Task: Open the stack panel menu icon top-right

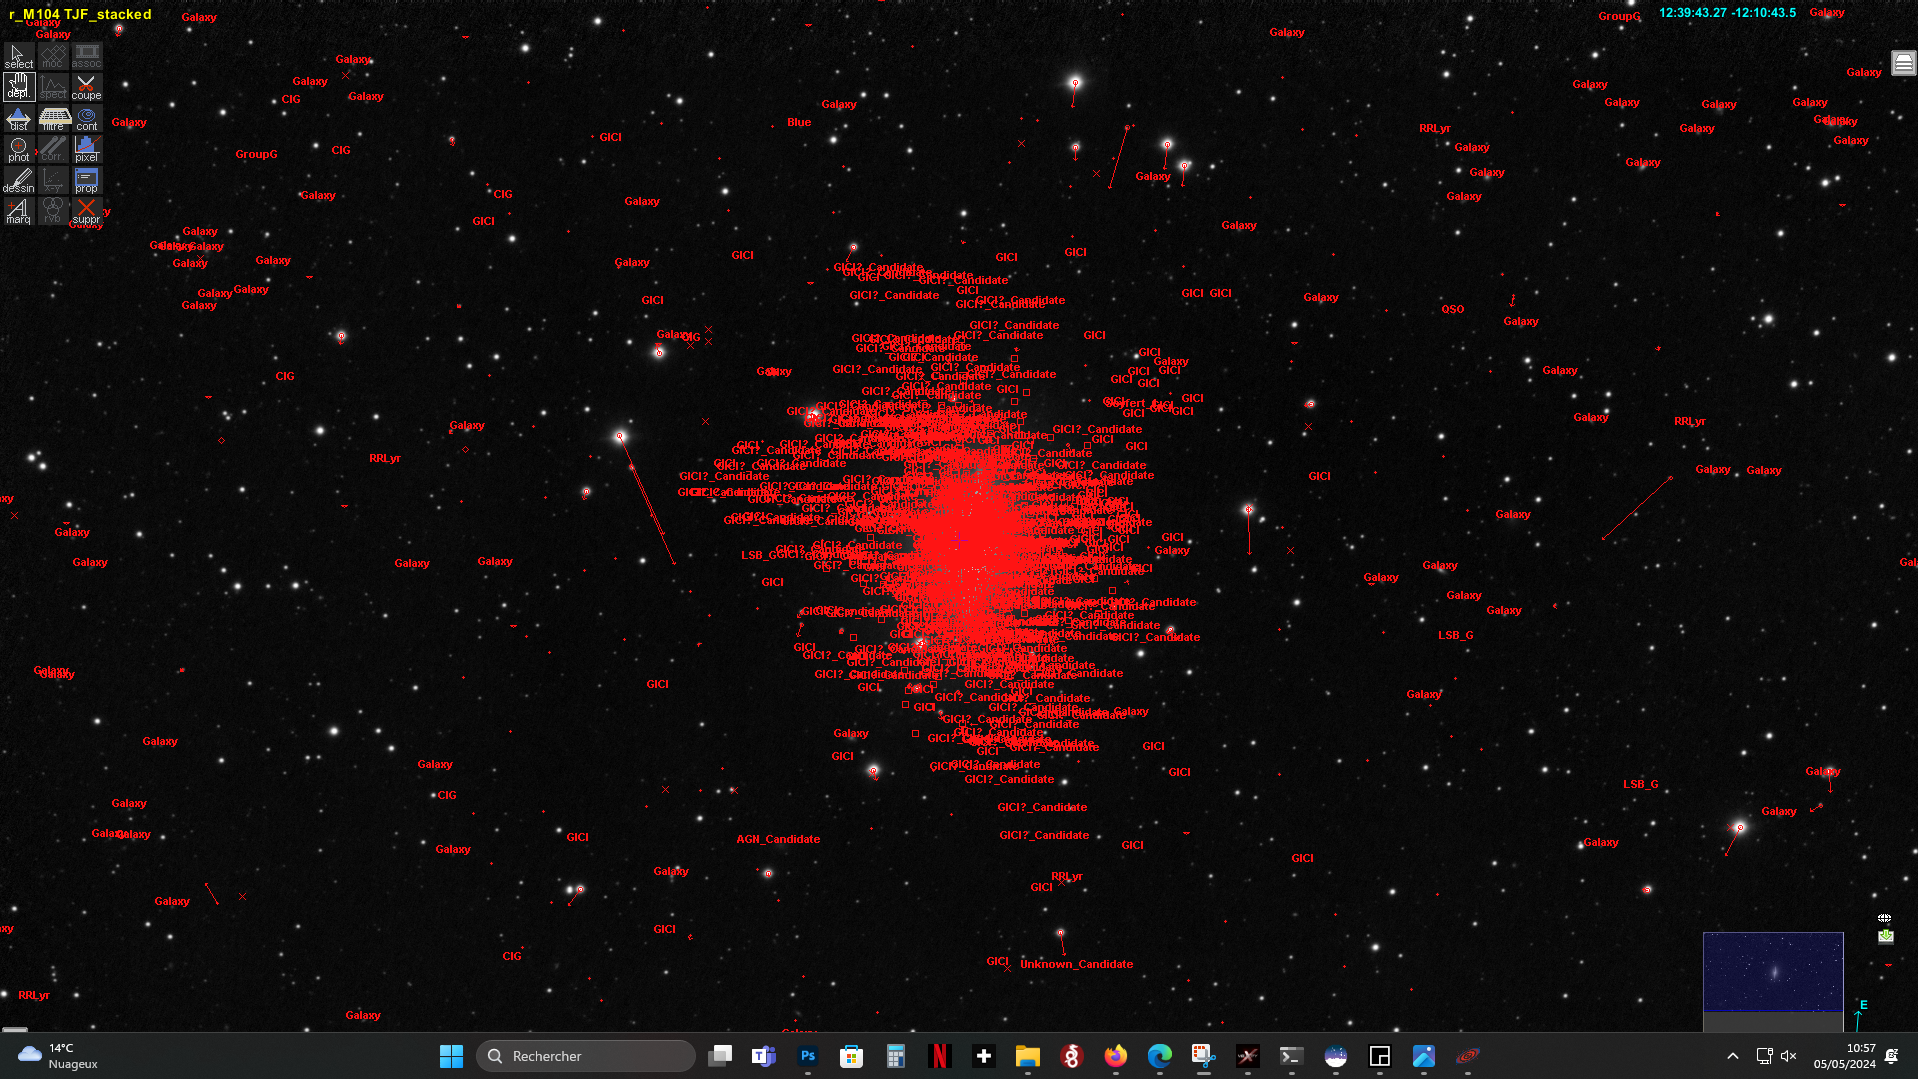Action: click(1903, 64)
